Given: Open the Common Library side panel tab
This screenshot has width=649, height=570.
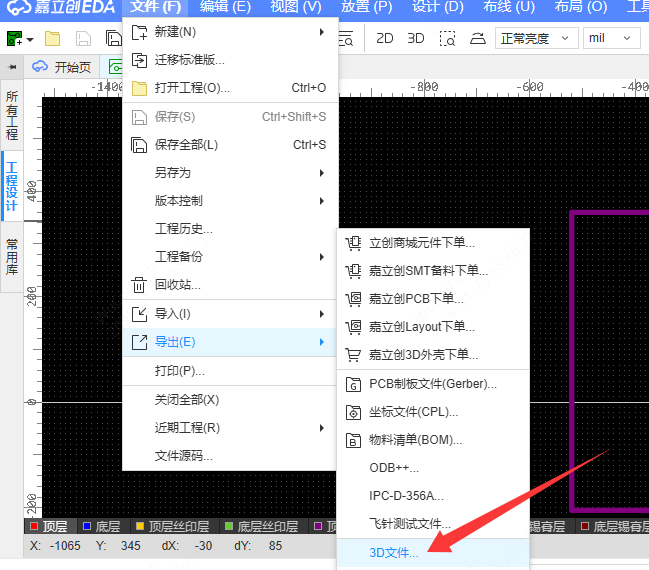Looking at the screenshot, I should pos(12,257).
